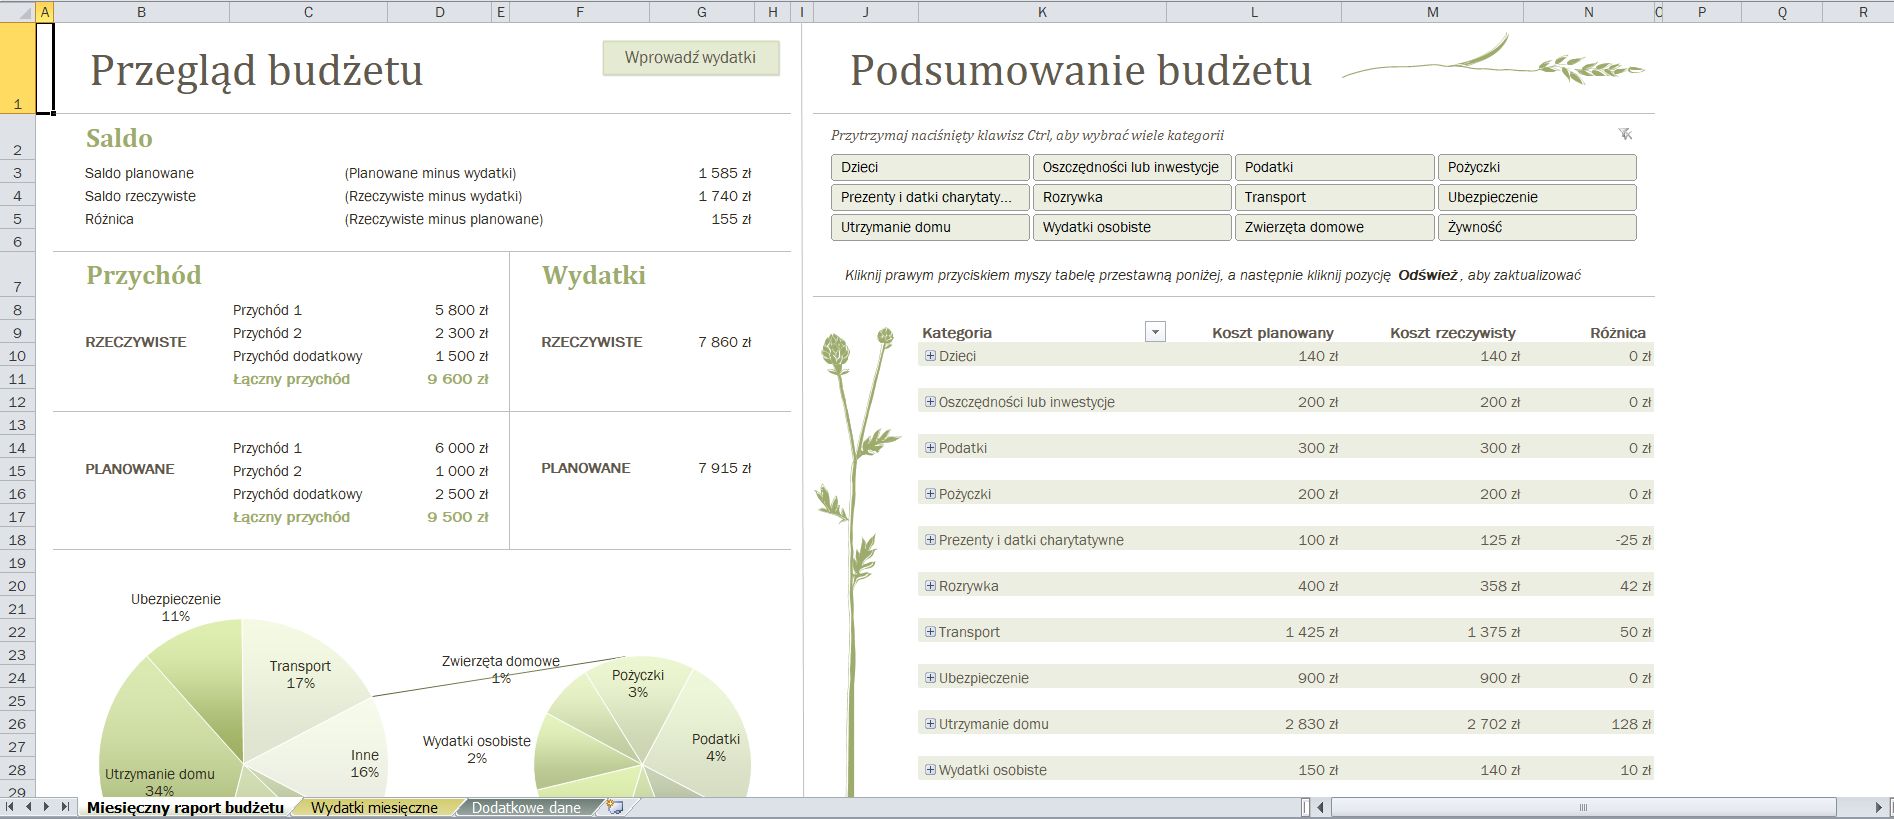Click Utrzymanie domu difference 128 zł
The height and width of the screenshot is (819, 1894).
pos(1631,724)
